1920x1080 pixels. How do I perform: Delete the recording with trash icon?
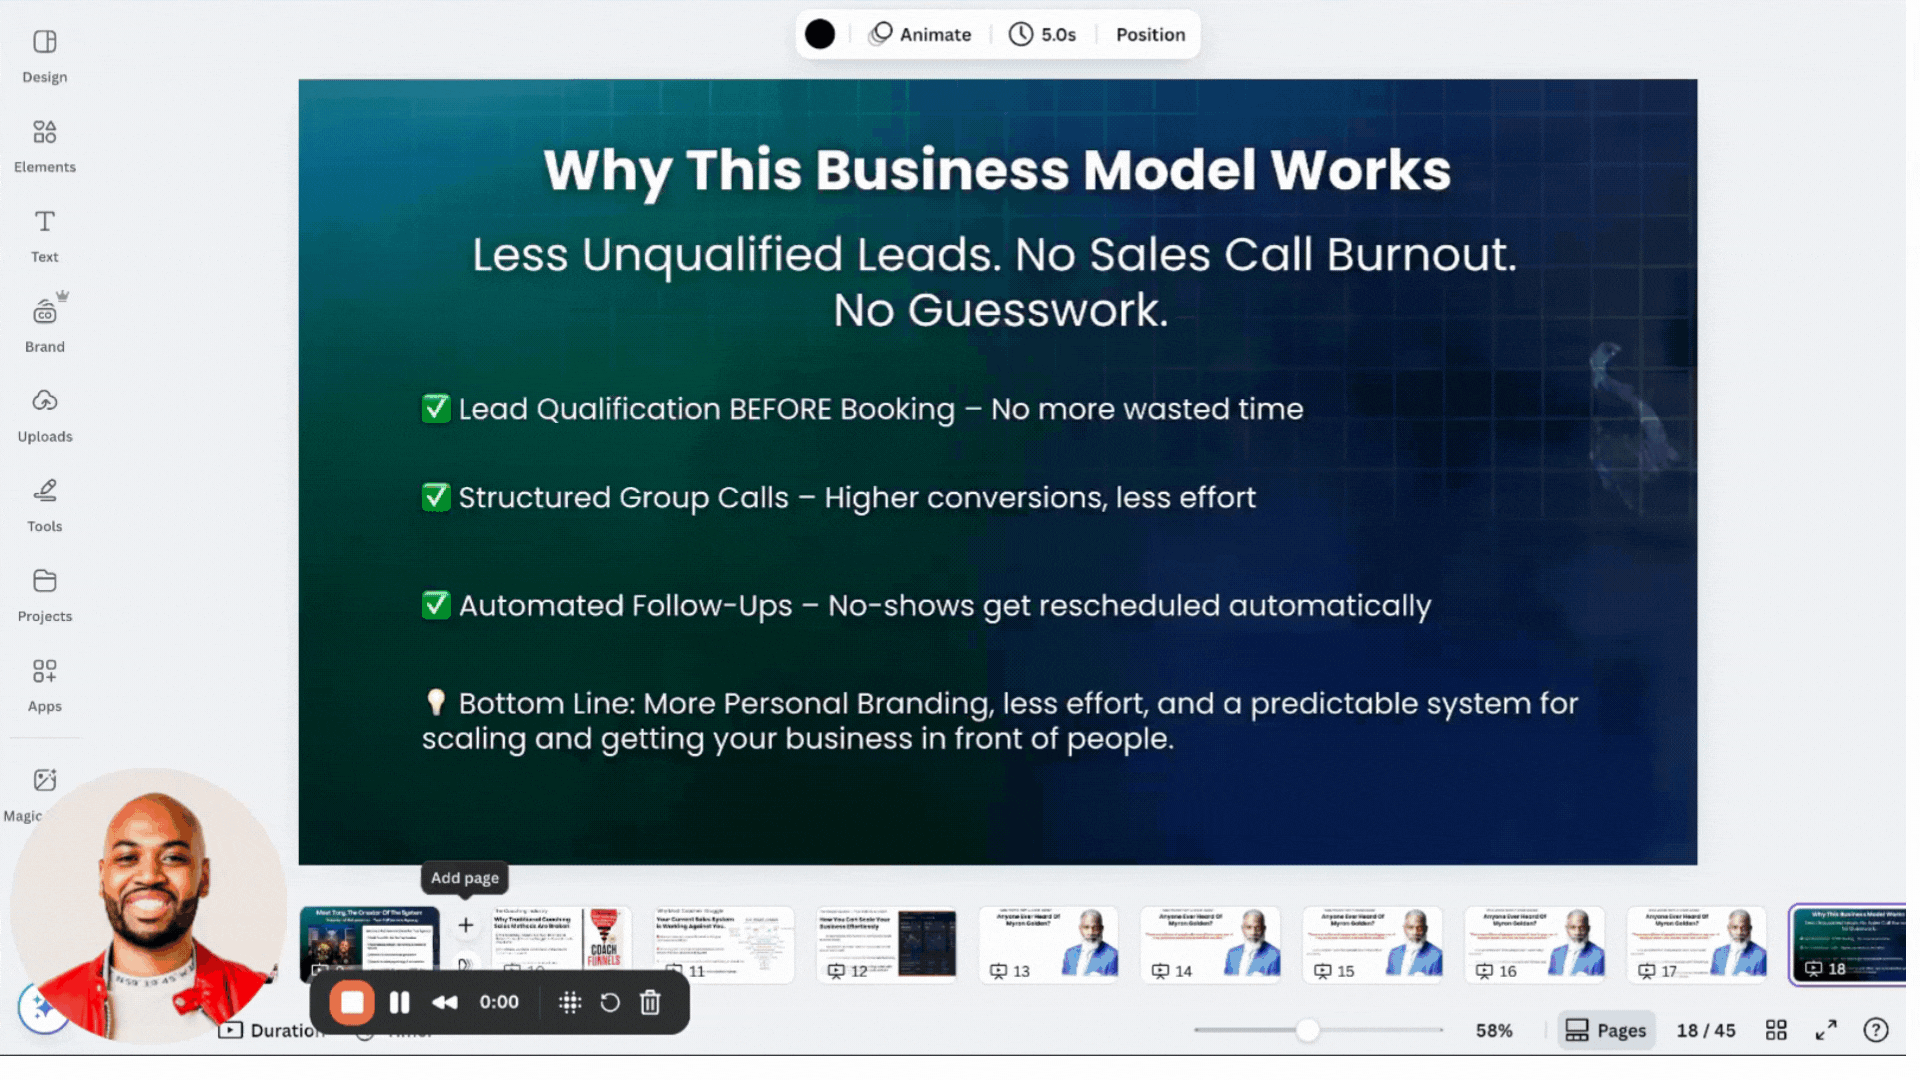pyautogui.click(x=650, y=1002)
